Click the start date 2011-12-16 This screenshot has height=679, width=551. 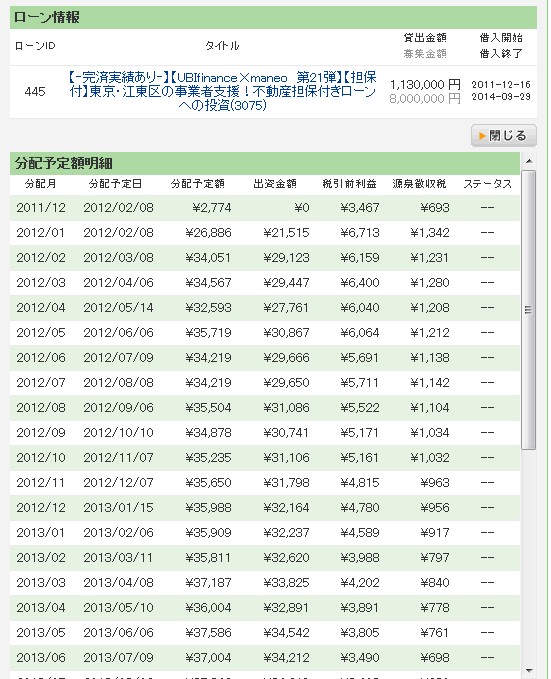[x=501, y=85]
